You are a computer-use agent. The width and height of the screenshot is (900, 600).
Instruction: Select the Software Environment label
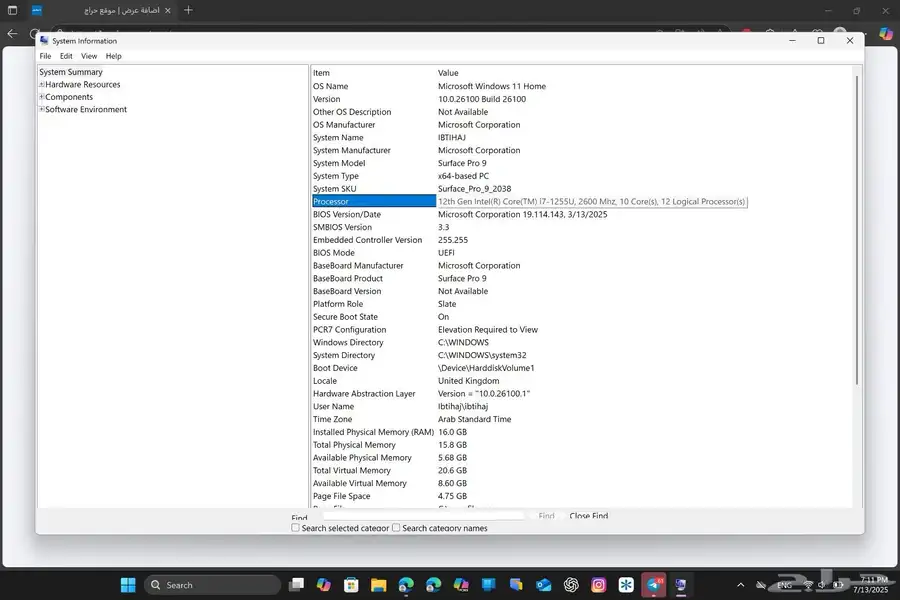pos(86,109)
